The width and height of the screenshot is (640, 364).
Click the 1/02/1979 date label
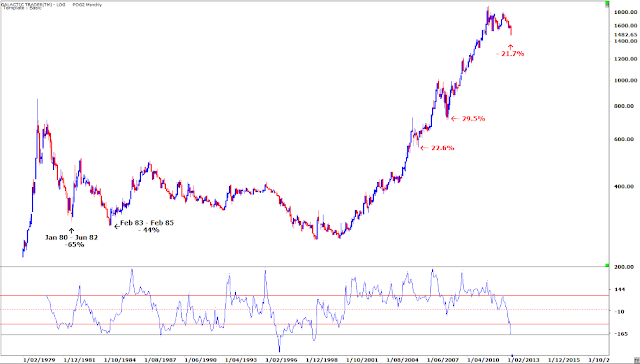[39, 360]
